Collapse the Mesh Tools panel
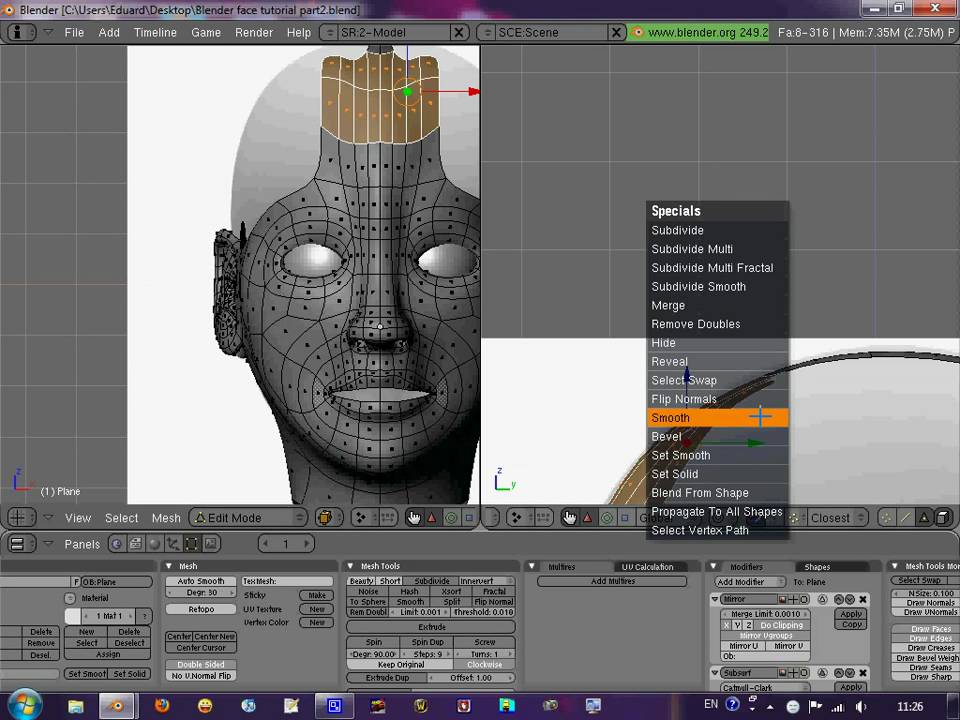Screen dimensions: 960x720 [x=351, y=566]
